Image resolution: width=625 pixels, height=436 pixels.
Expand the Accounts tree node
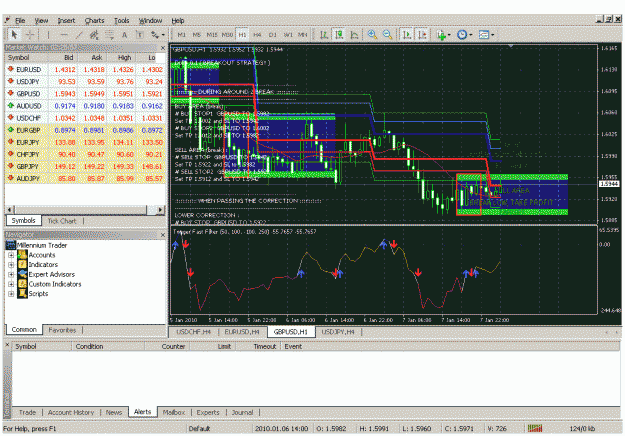tap(11, 255)
